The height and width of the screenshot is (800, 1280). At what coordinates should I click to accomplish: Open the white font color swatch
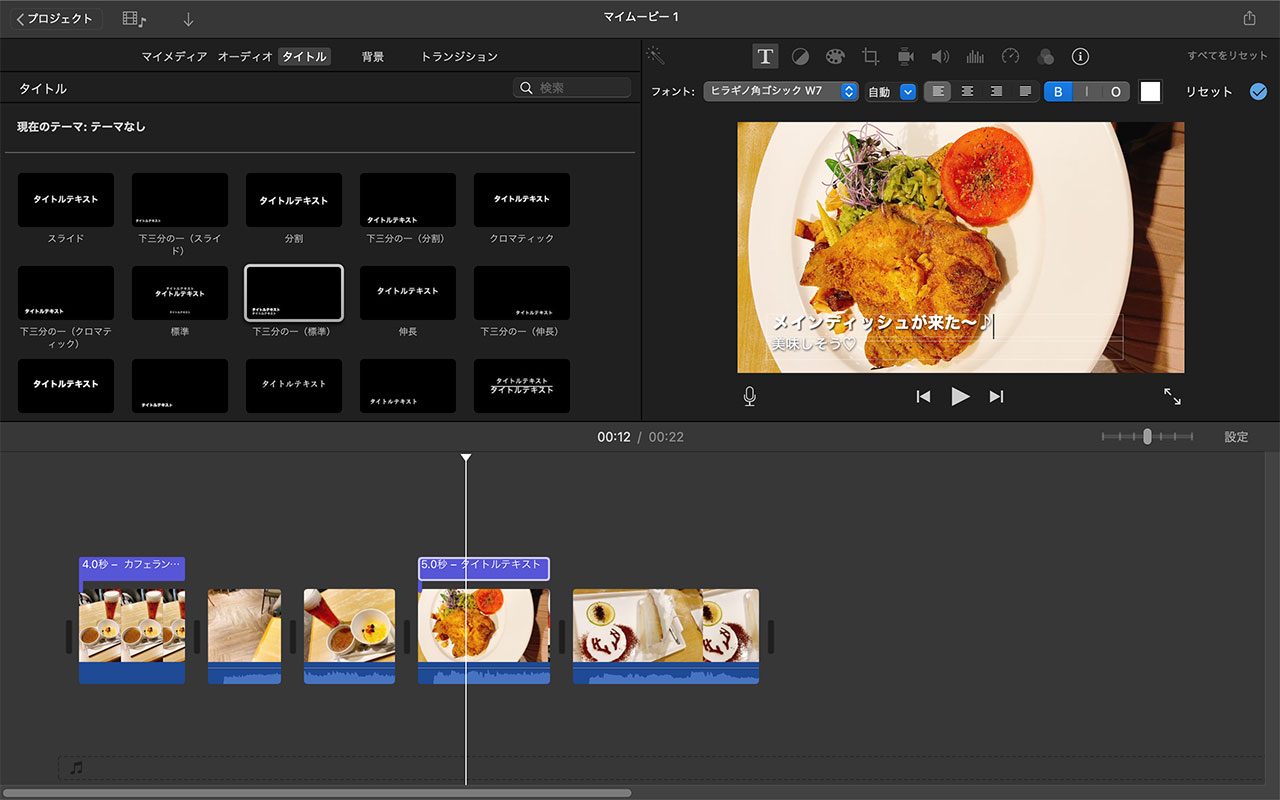[x=1150, y=92]
